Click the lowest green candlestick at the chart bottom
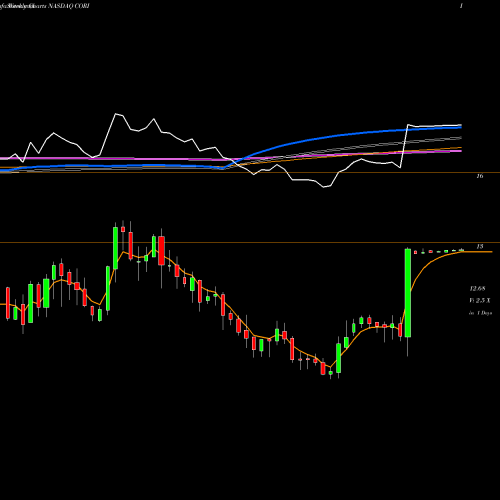Image resolution: width=500 pixels, height=500 pixels. click(x=331, y=373)
